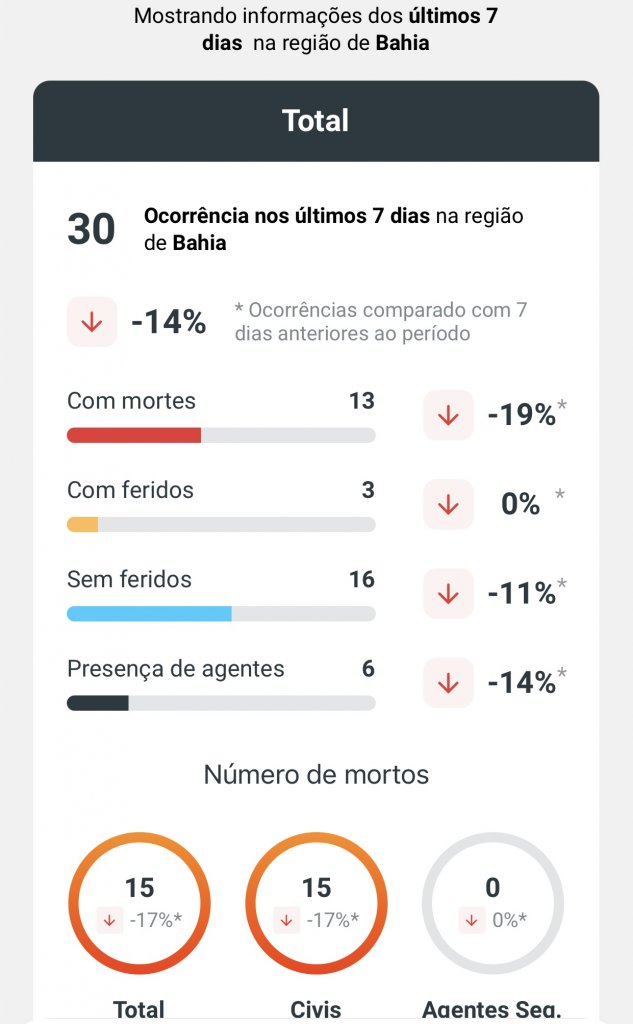Click the blue Sem feridos progress bar
The width and height of the screenshot is (633, 1024).
tap(149, 613)
